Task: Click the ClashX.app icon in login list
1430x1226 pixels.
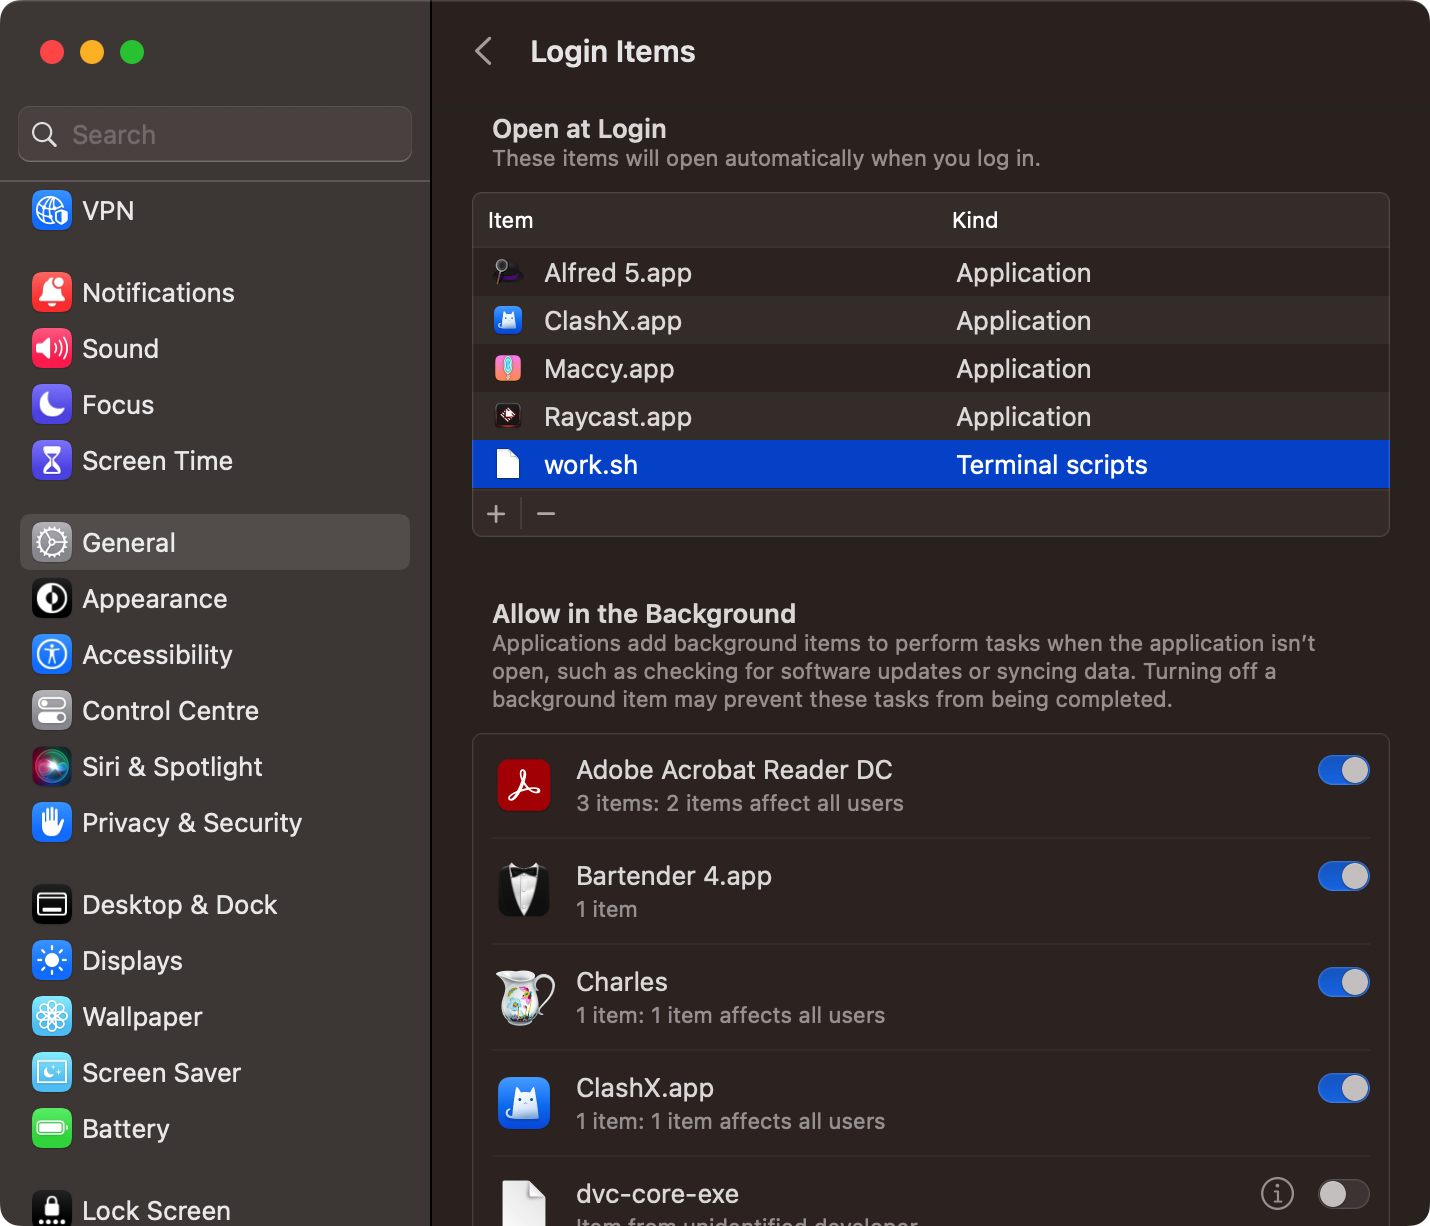Action: (x=508, y=320)
